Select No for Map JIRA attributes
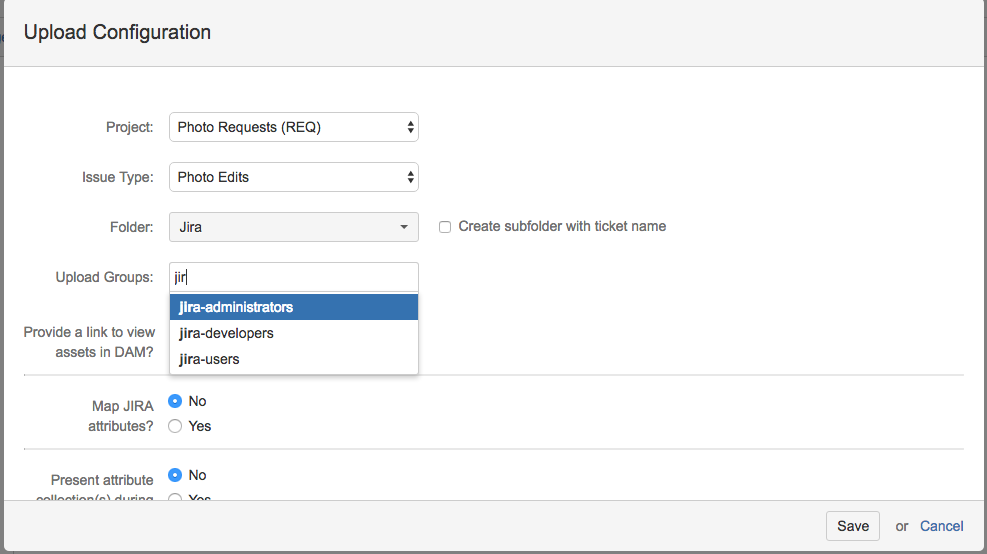Screen dimensions: 987x554 (175, 401)
